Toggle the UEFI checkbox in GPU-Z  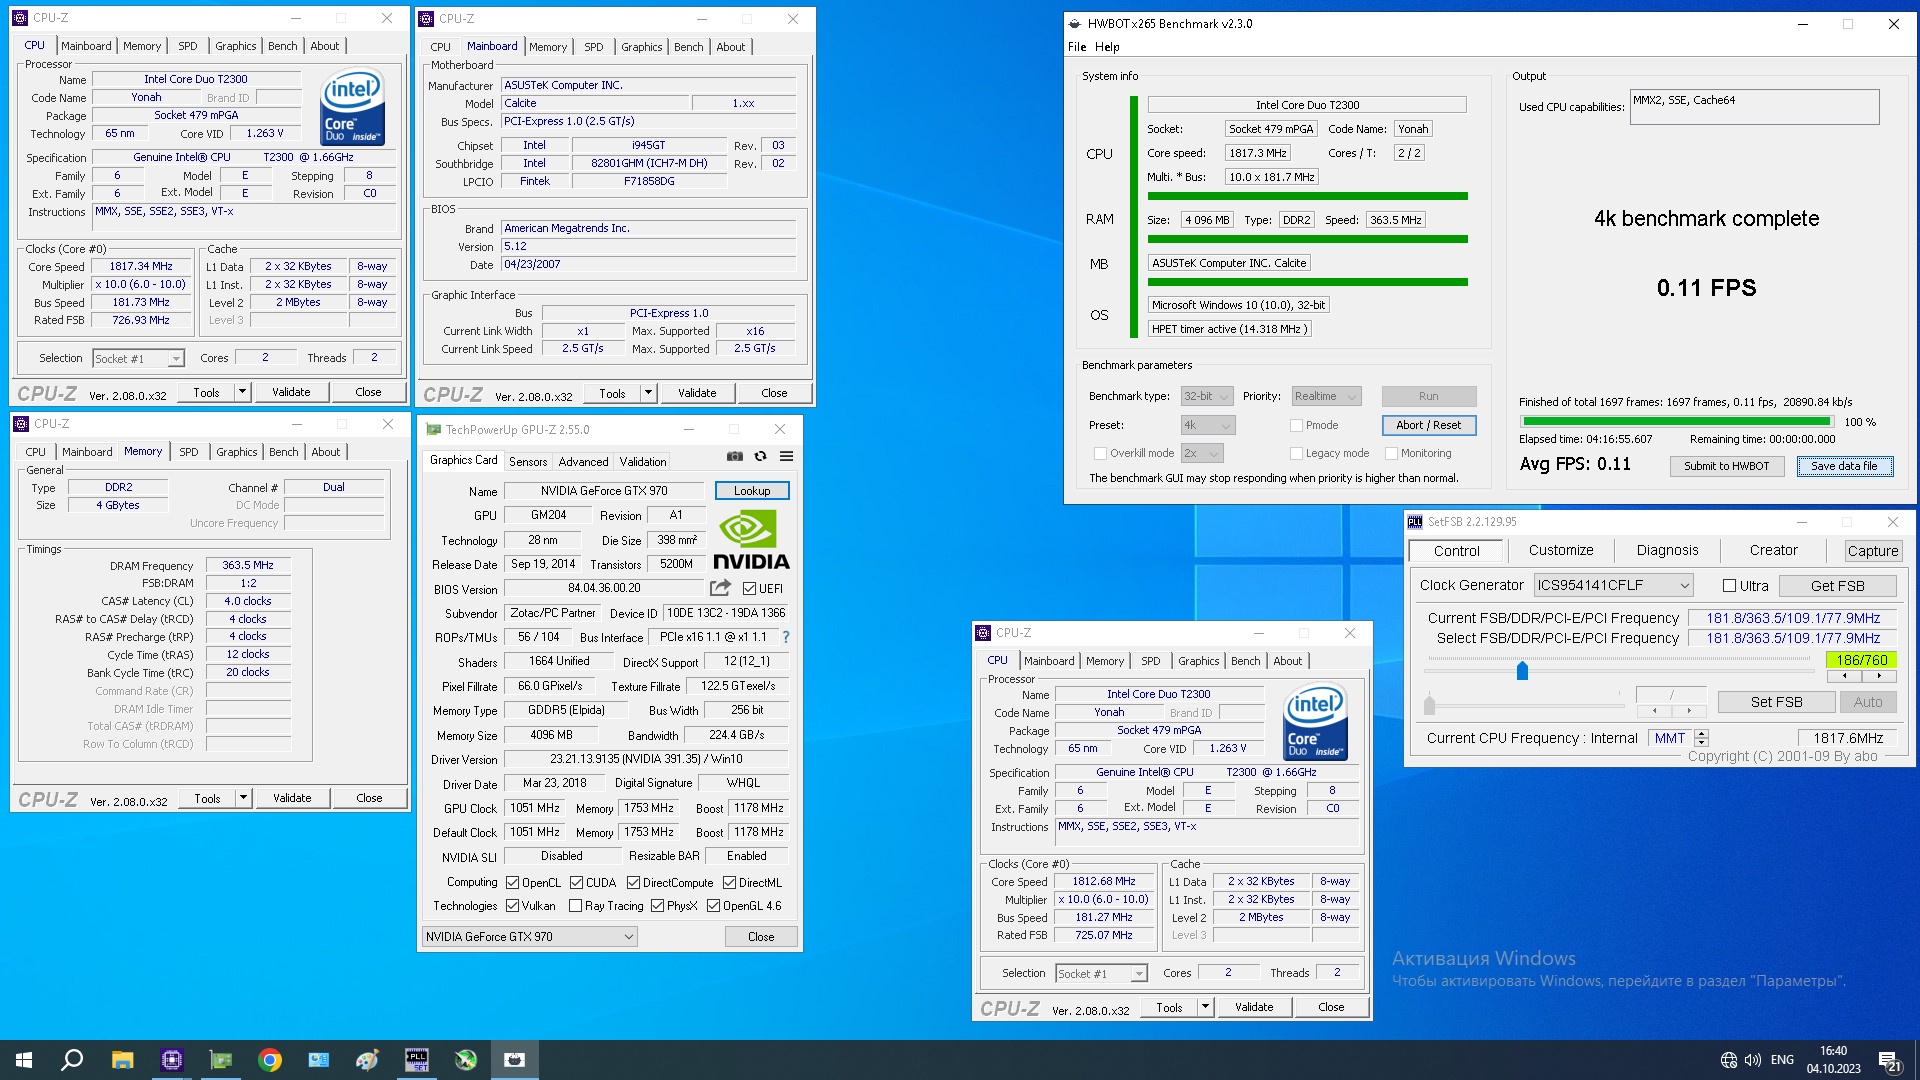[750, 589]
